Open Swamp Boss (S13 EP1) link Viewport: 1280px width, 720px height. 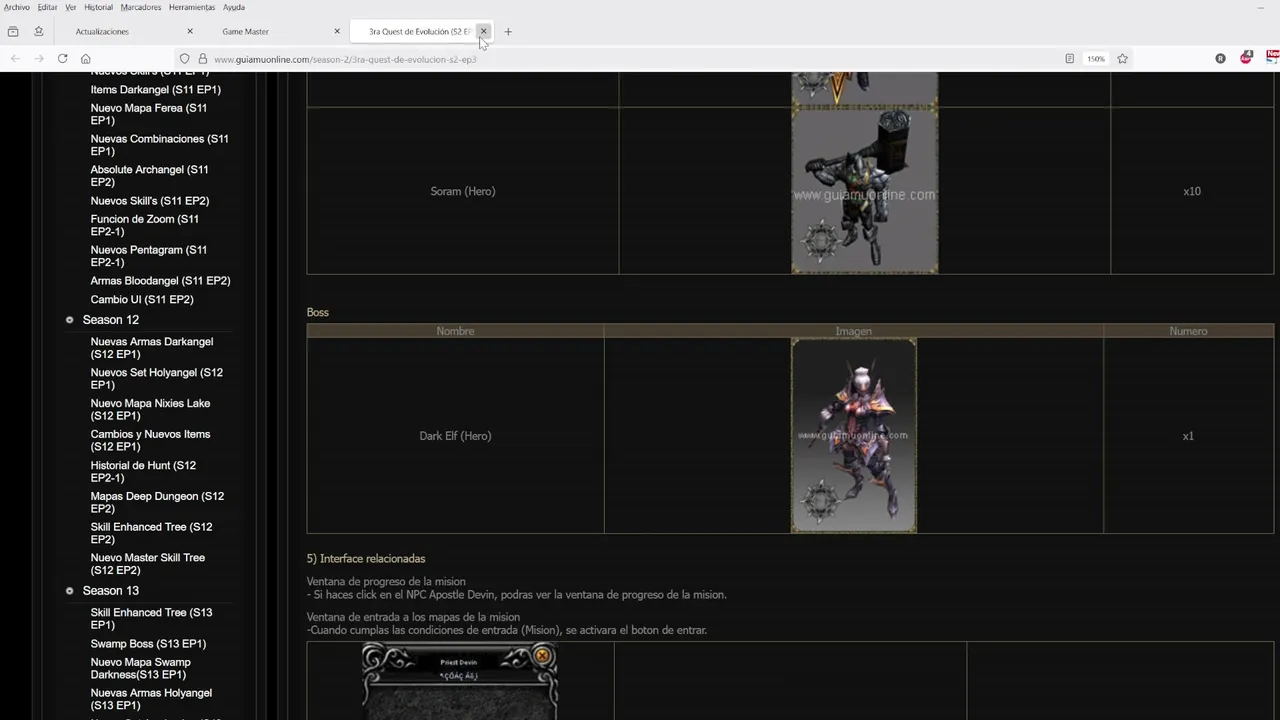(148, 644)
